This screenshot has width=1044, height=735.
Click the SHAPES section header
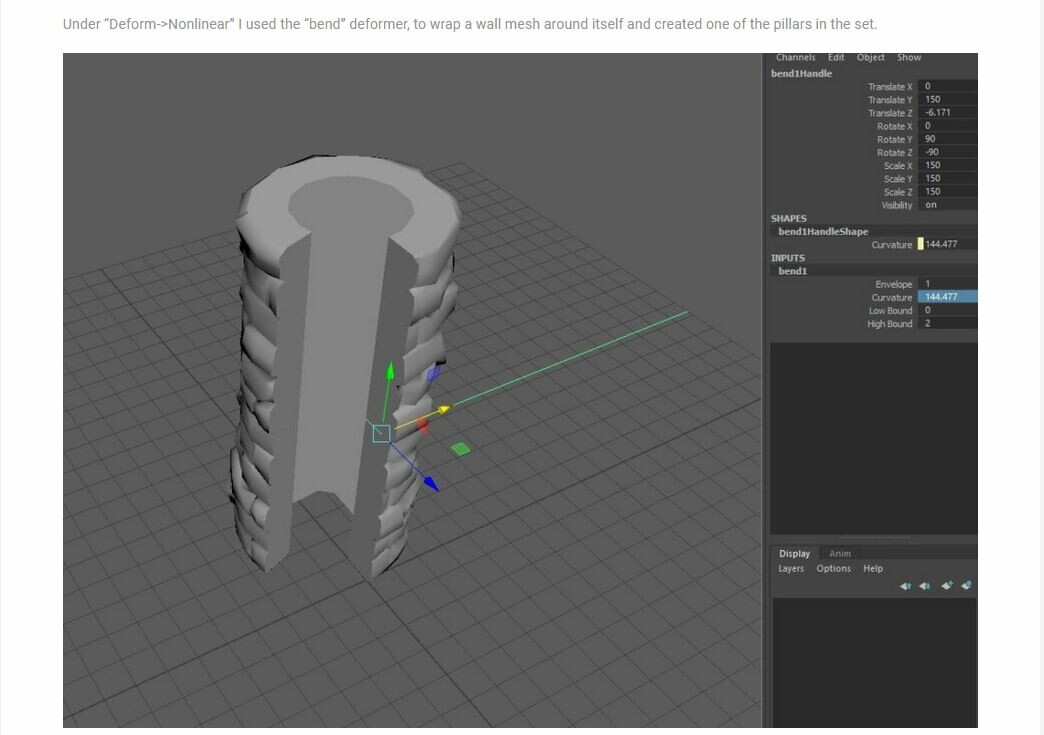tap(788, 218)
